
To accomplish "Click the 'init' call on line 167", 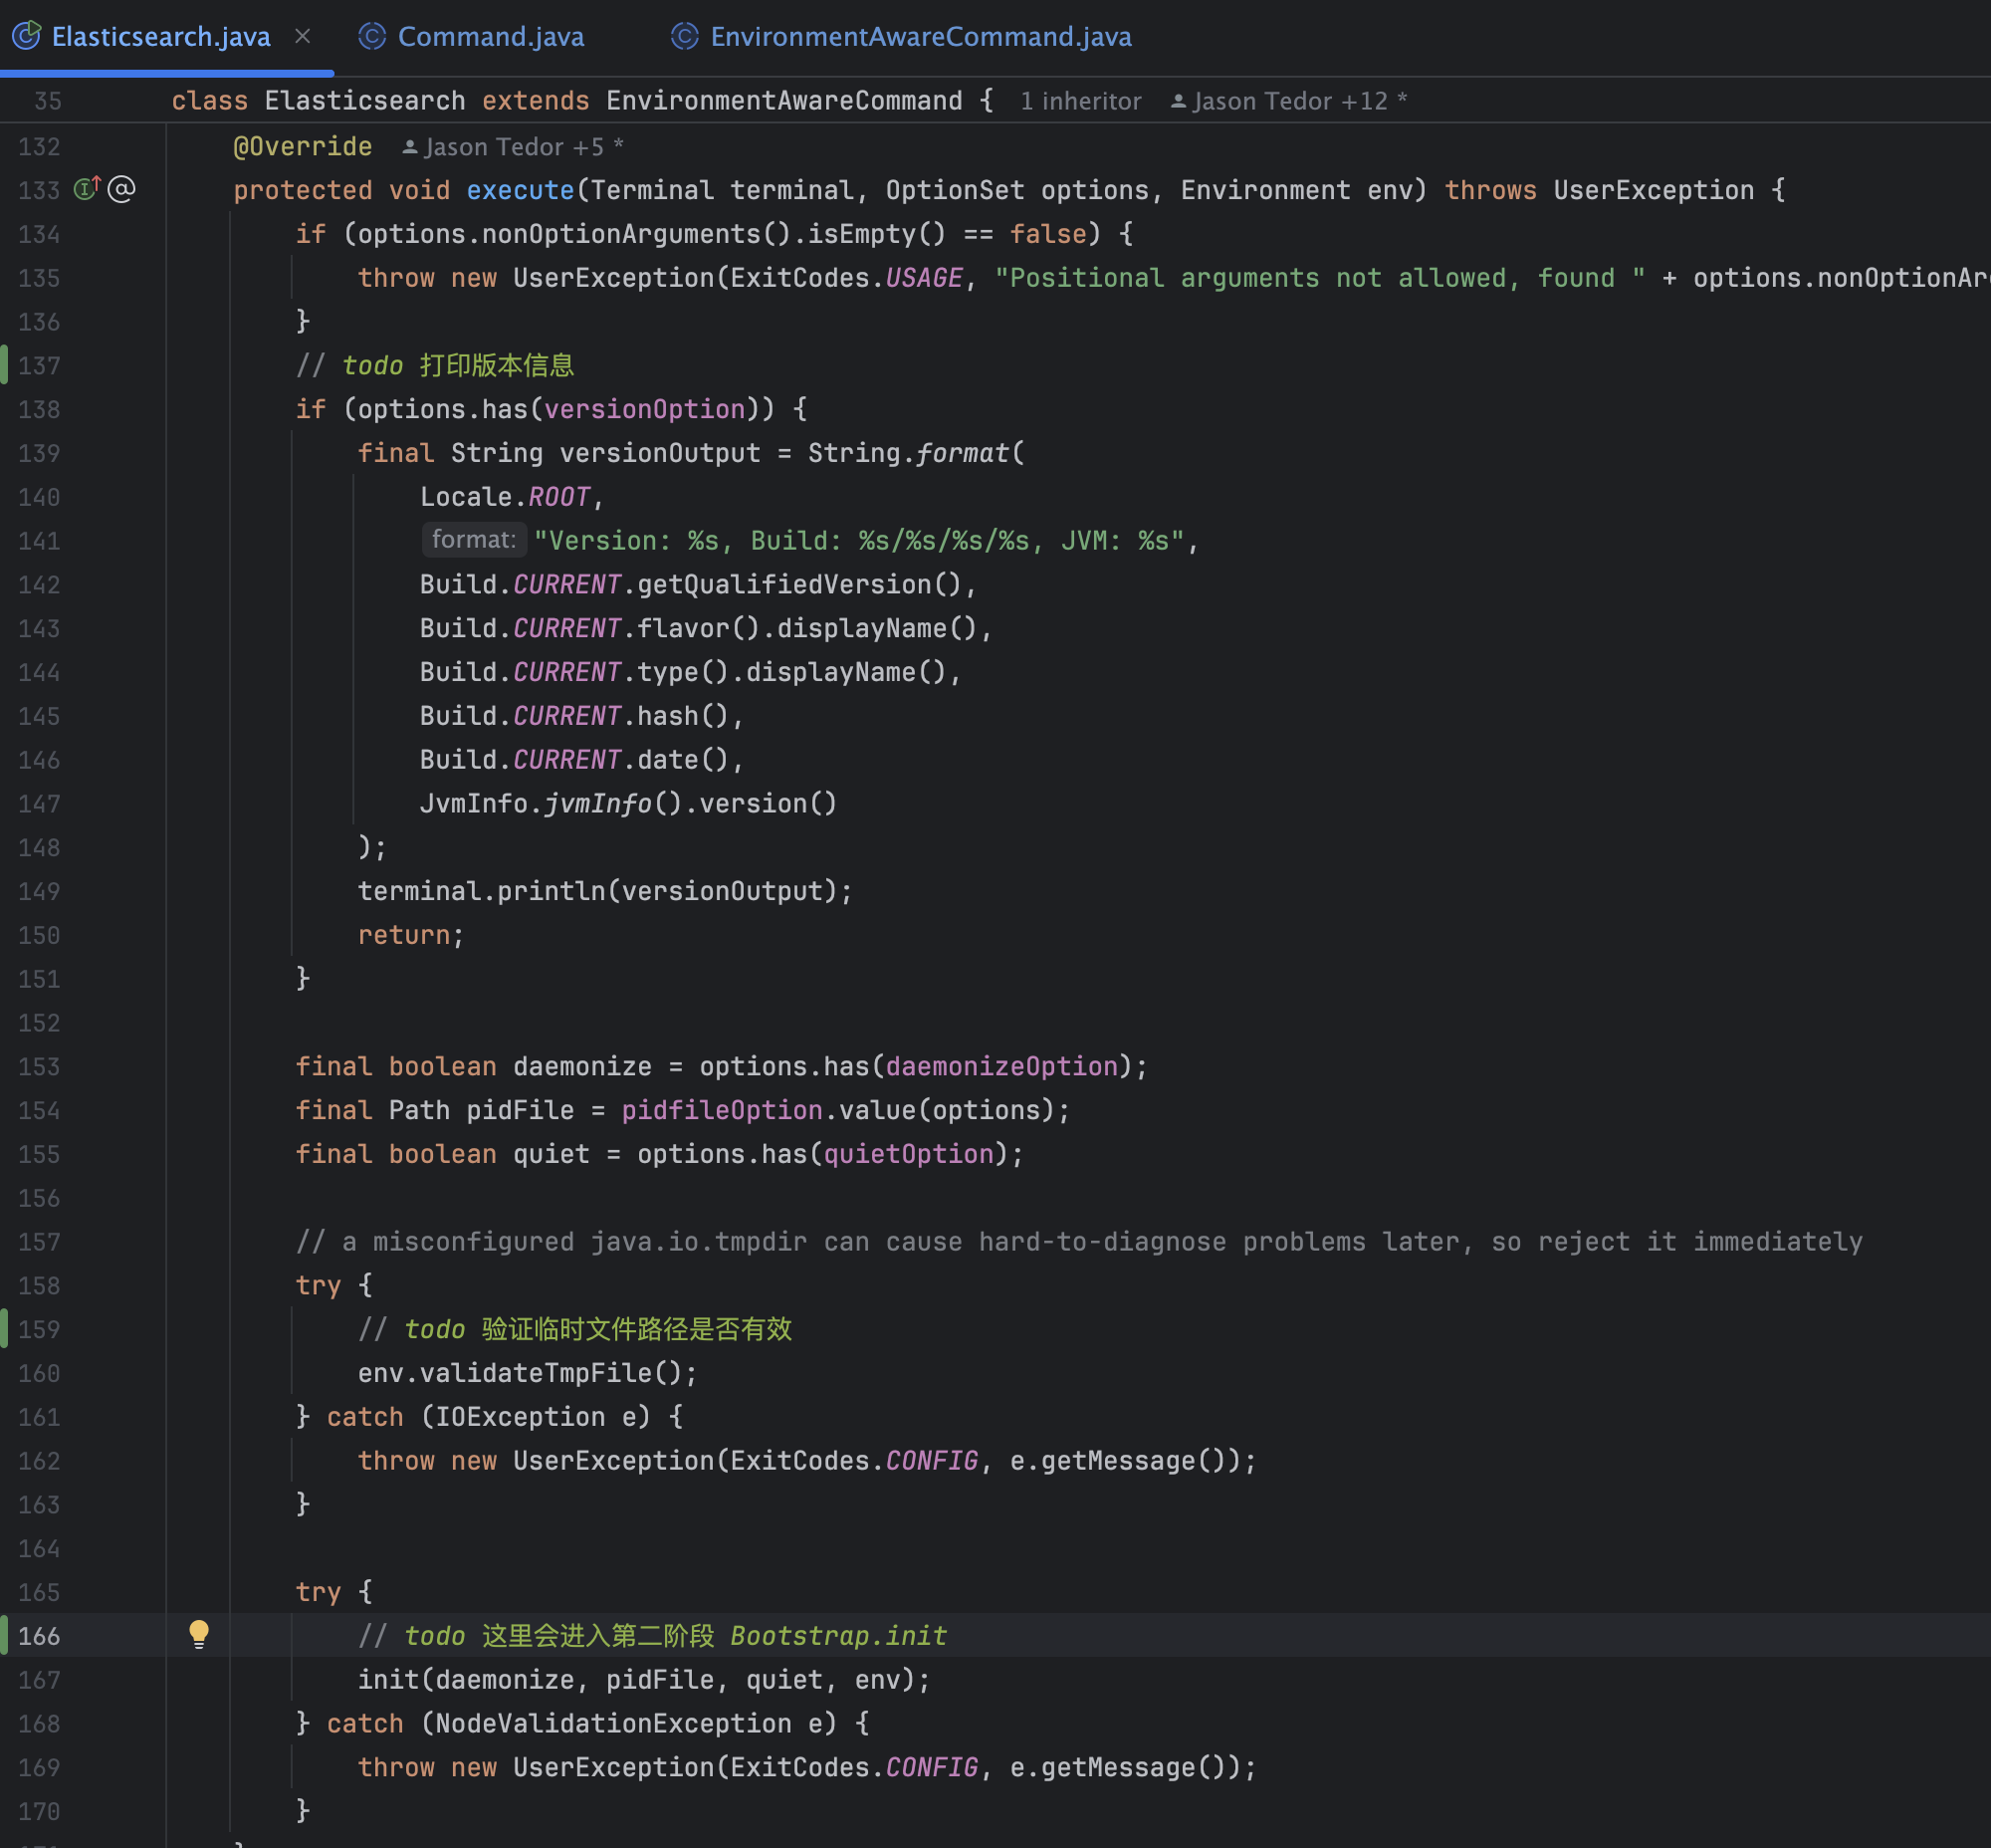I will tap(388, 1679).
